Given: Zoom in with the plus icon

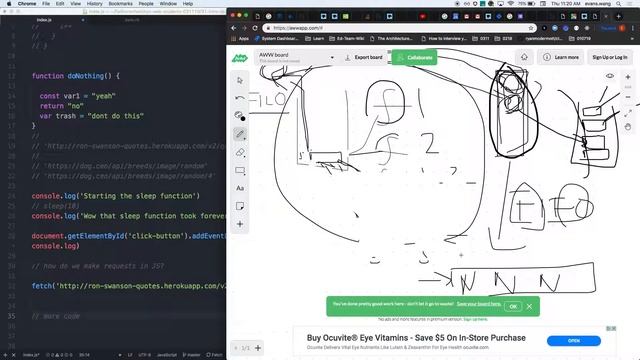Looking at the screenshot, I should [x=628, y=77].
